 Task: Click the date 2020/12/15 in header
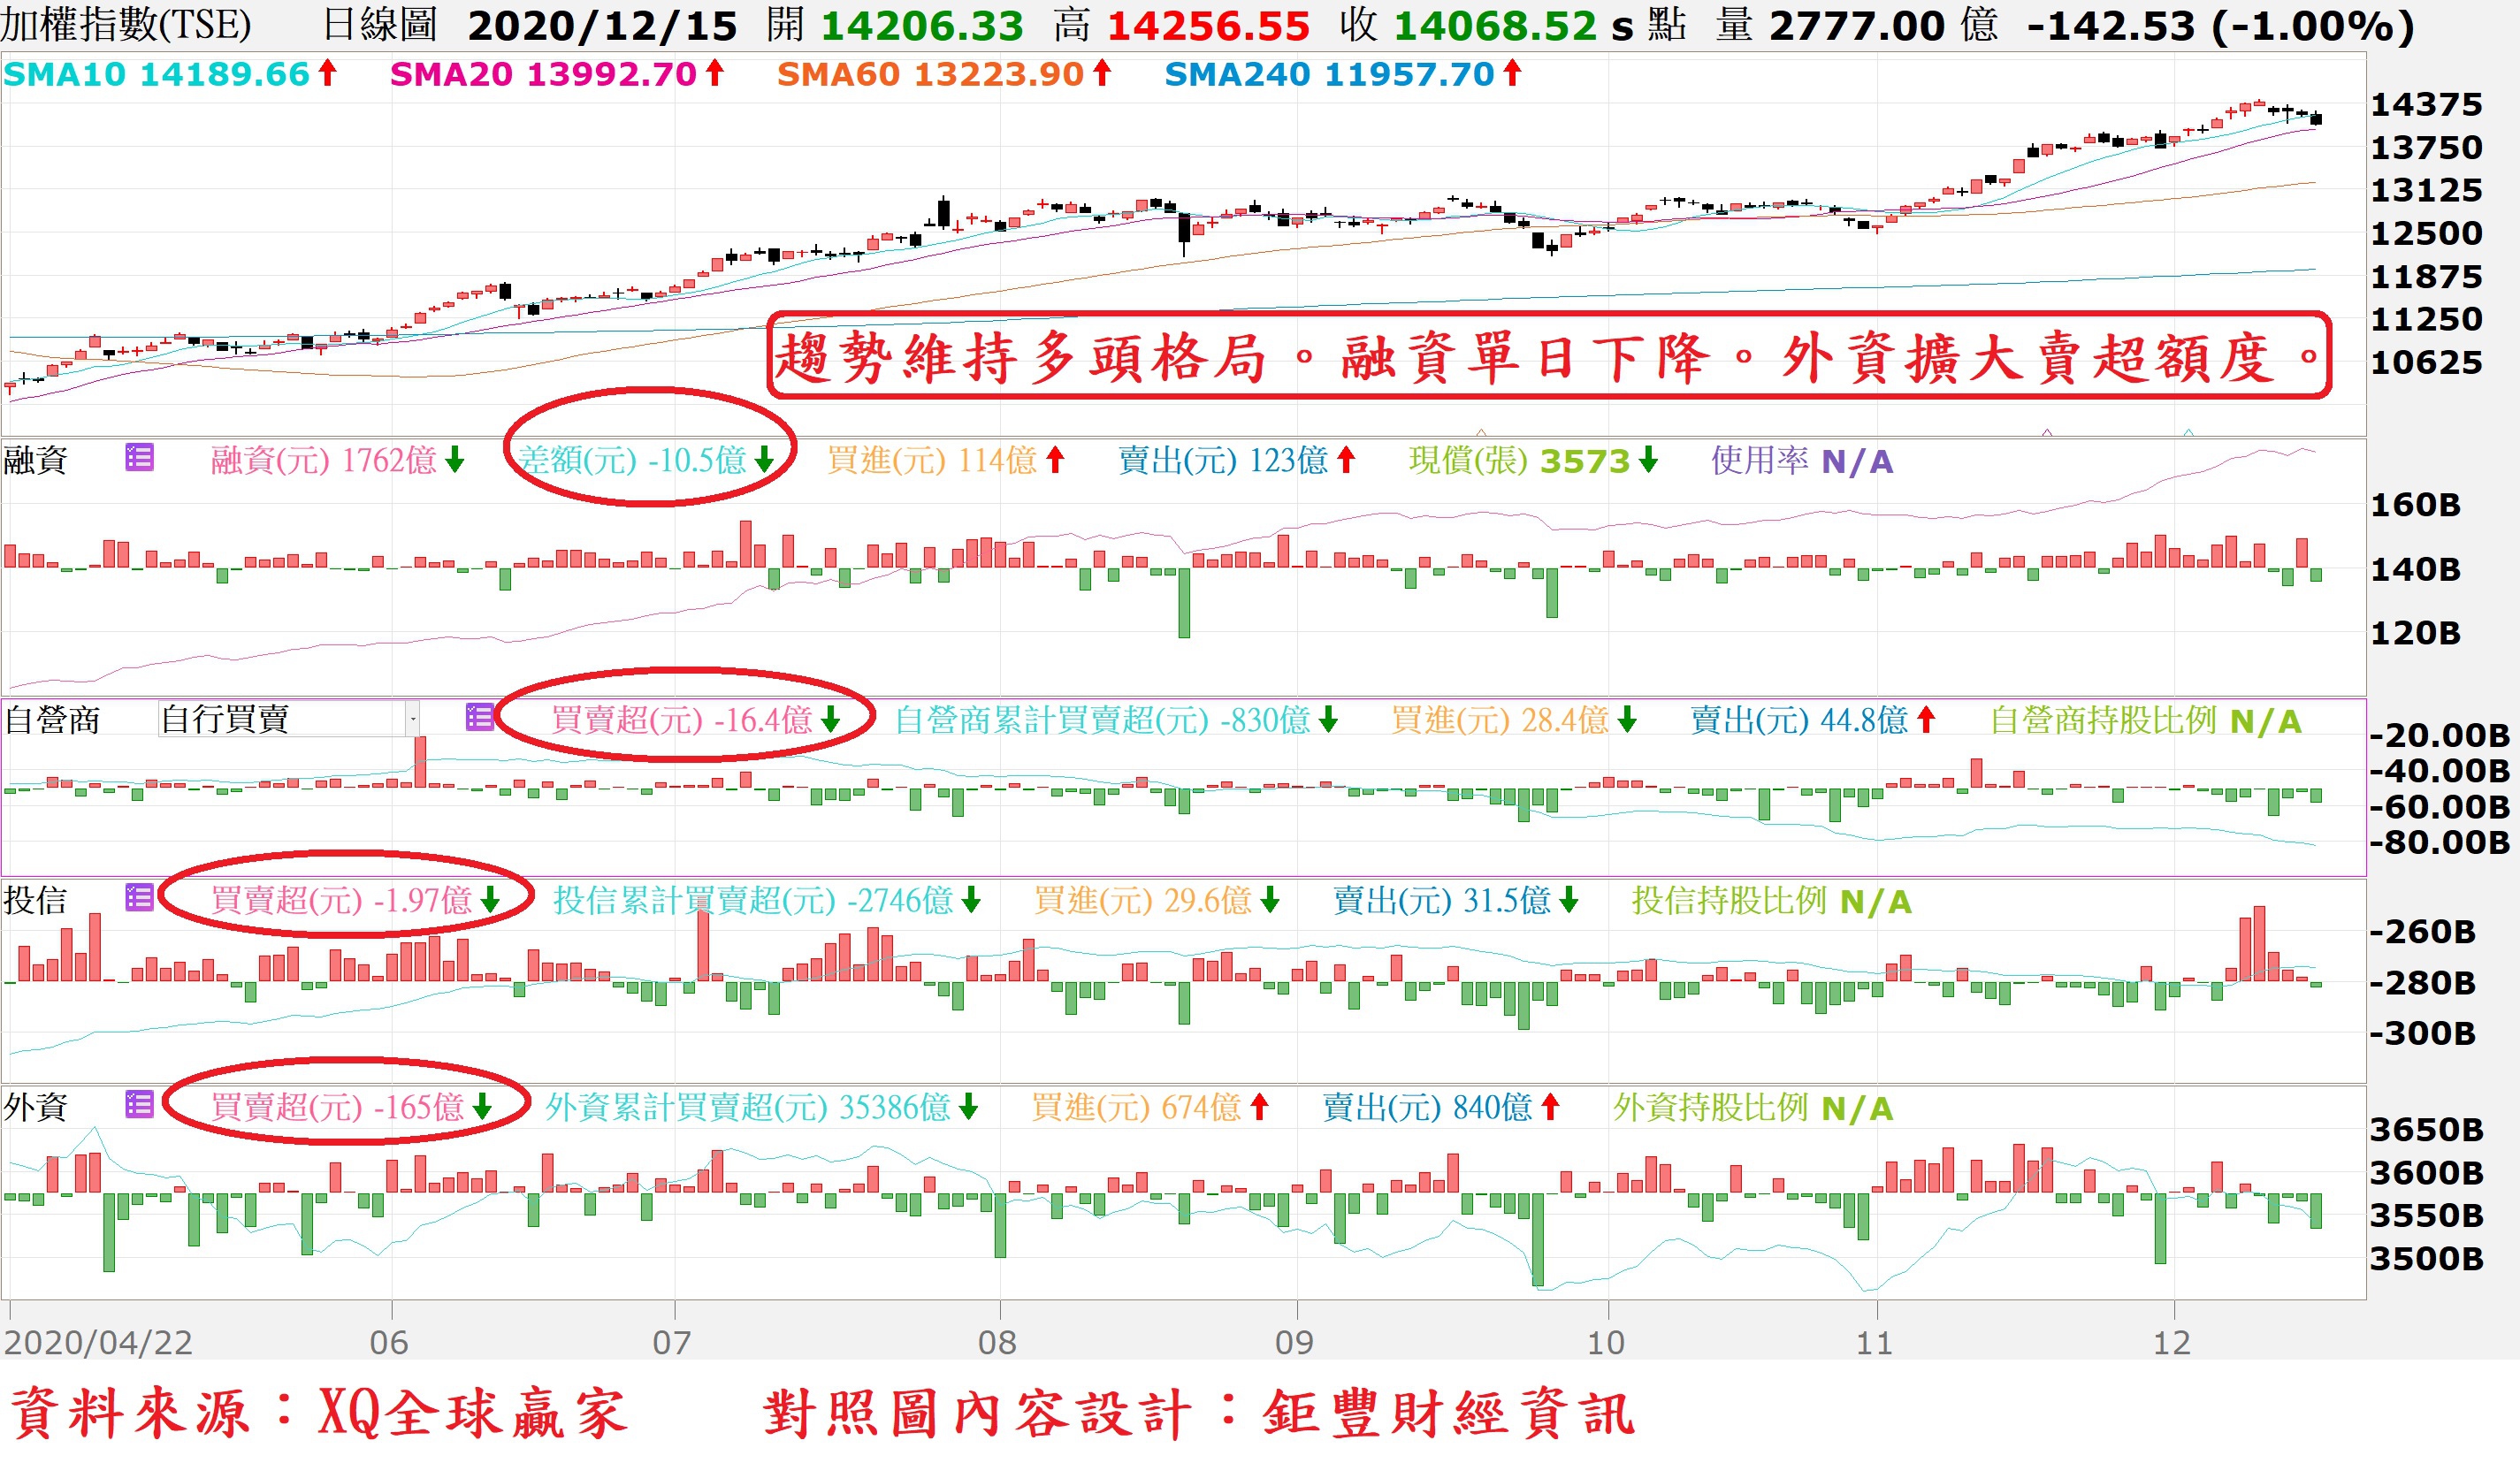coord(603,26)
